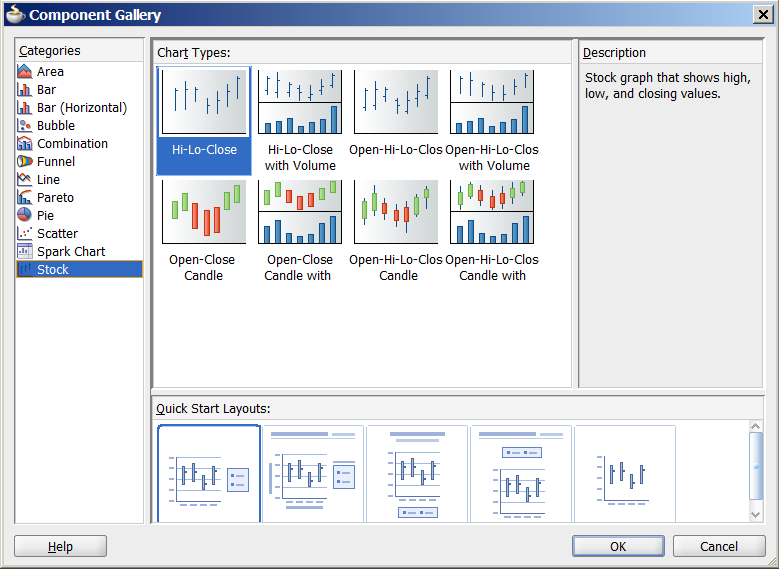Choose the Scatter category icon

click(x=24, y=234)
